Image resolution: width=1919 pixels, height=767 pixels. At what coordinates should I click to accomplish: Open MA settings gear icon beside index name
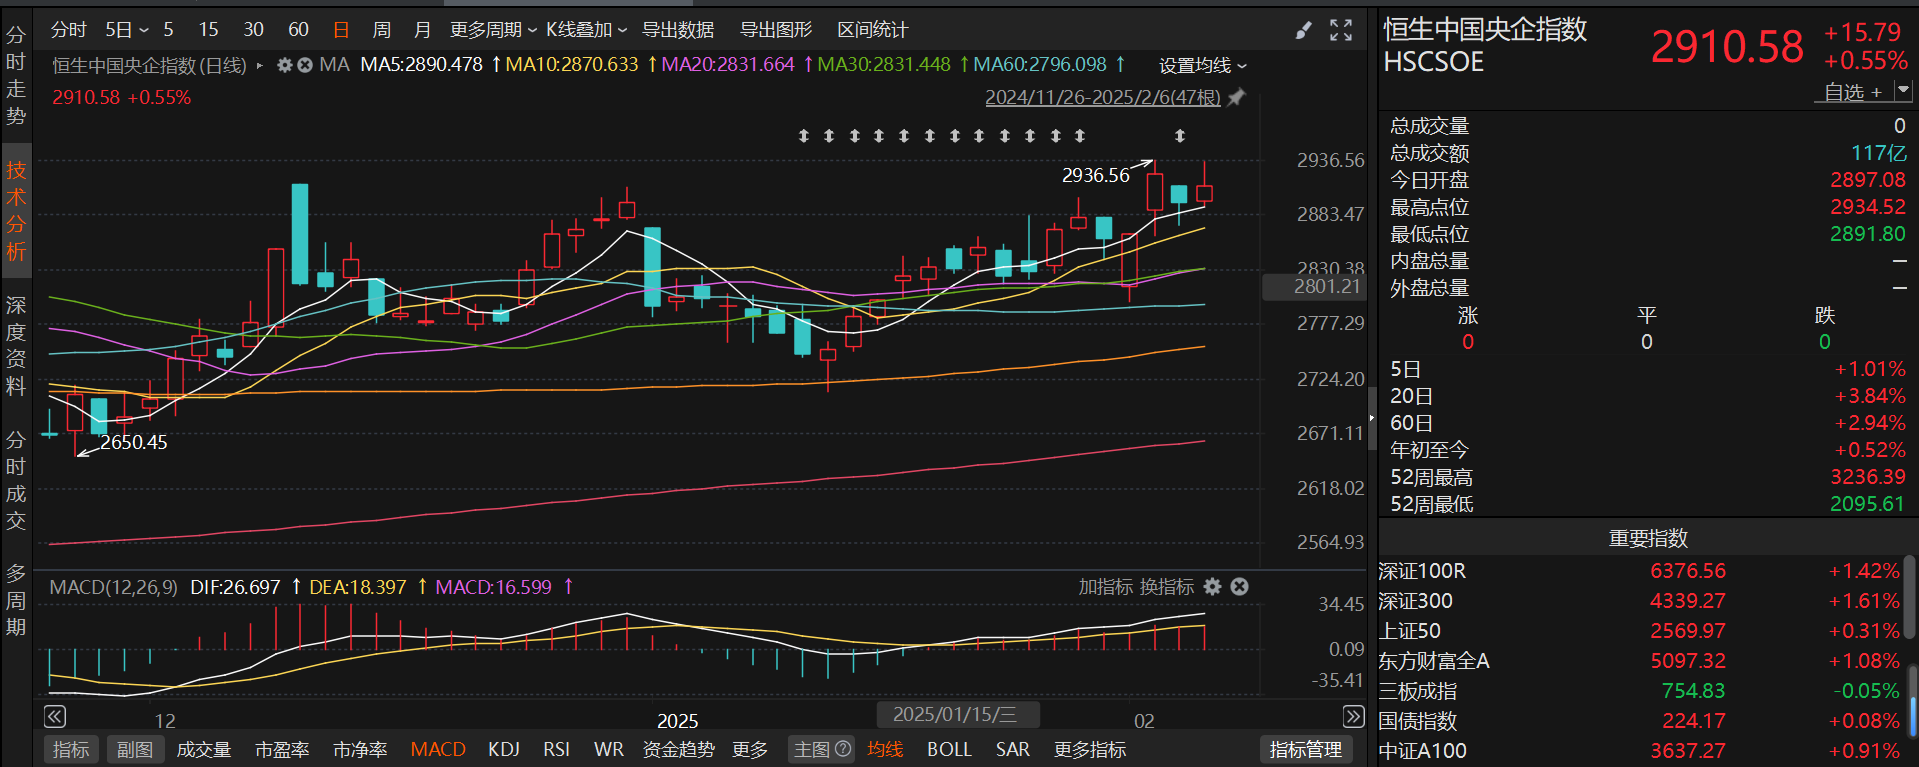point(284,65)
